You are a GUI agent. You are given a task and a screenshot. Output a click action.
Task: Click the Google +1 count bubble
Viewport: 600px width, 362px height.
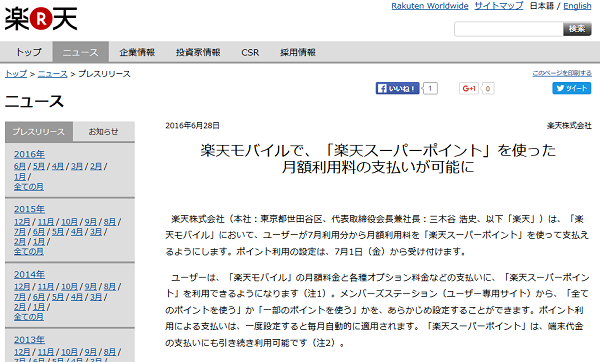click(x=488, y=88)
